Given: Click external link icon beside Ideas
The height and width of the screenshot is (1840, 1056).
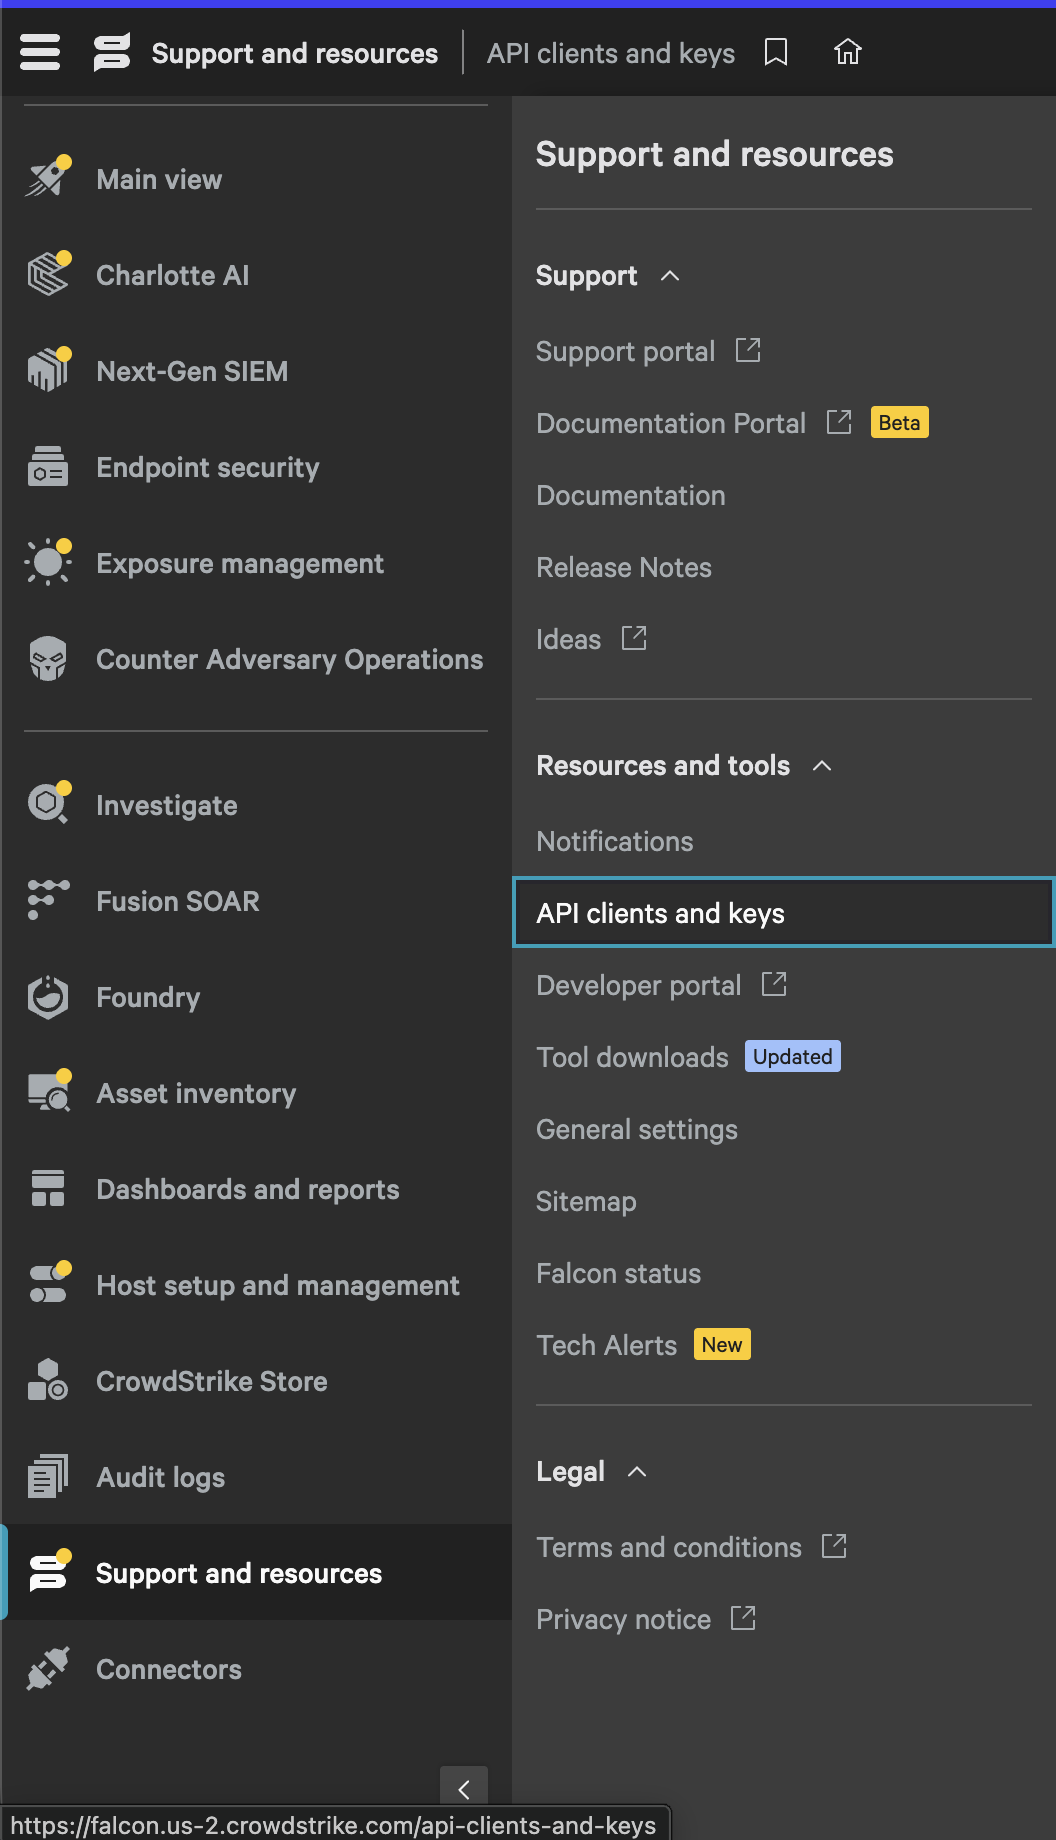Looking at the screenshot, I should [634, 638].
